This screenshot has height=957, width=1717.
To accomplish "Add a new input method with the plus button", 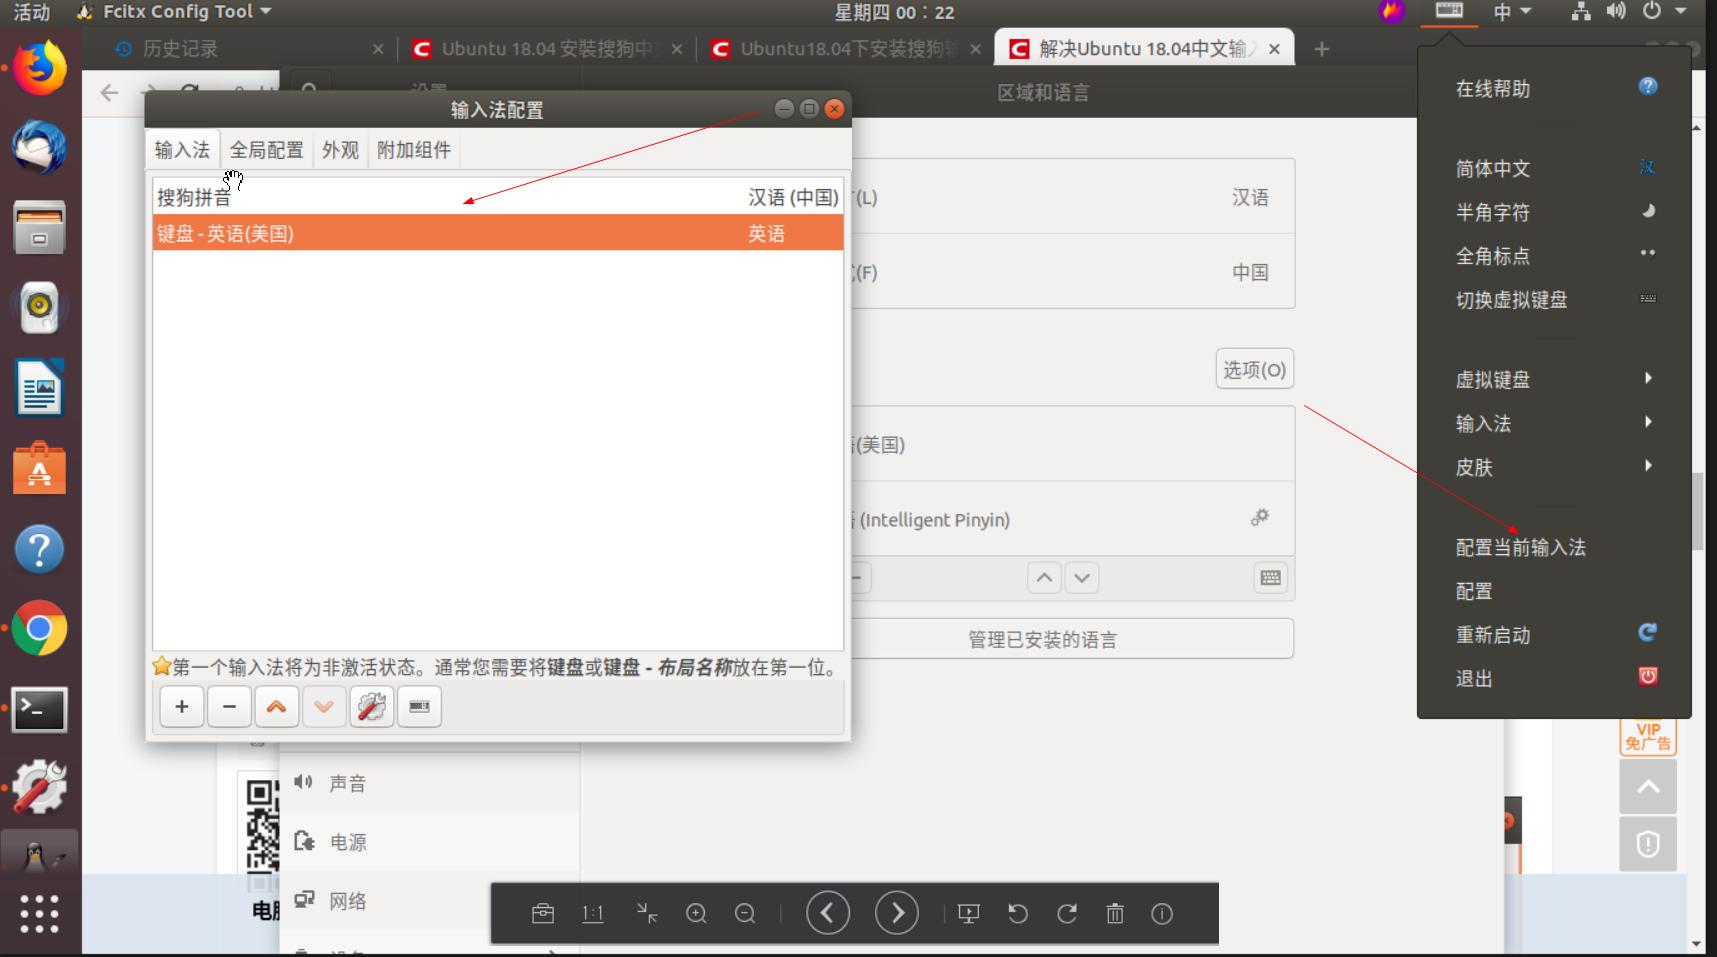I will pyautogui.click(x=181, y=706).
